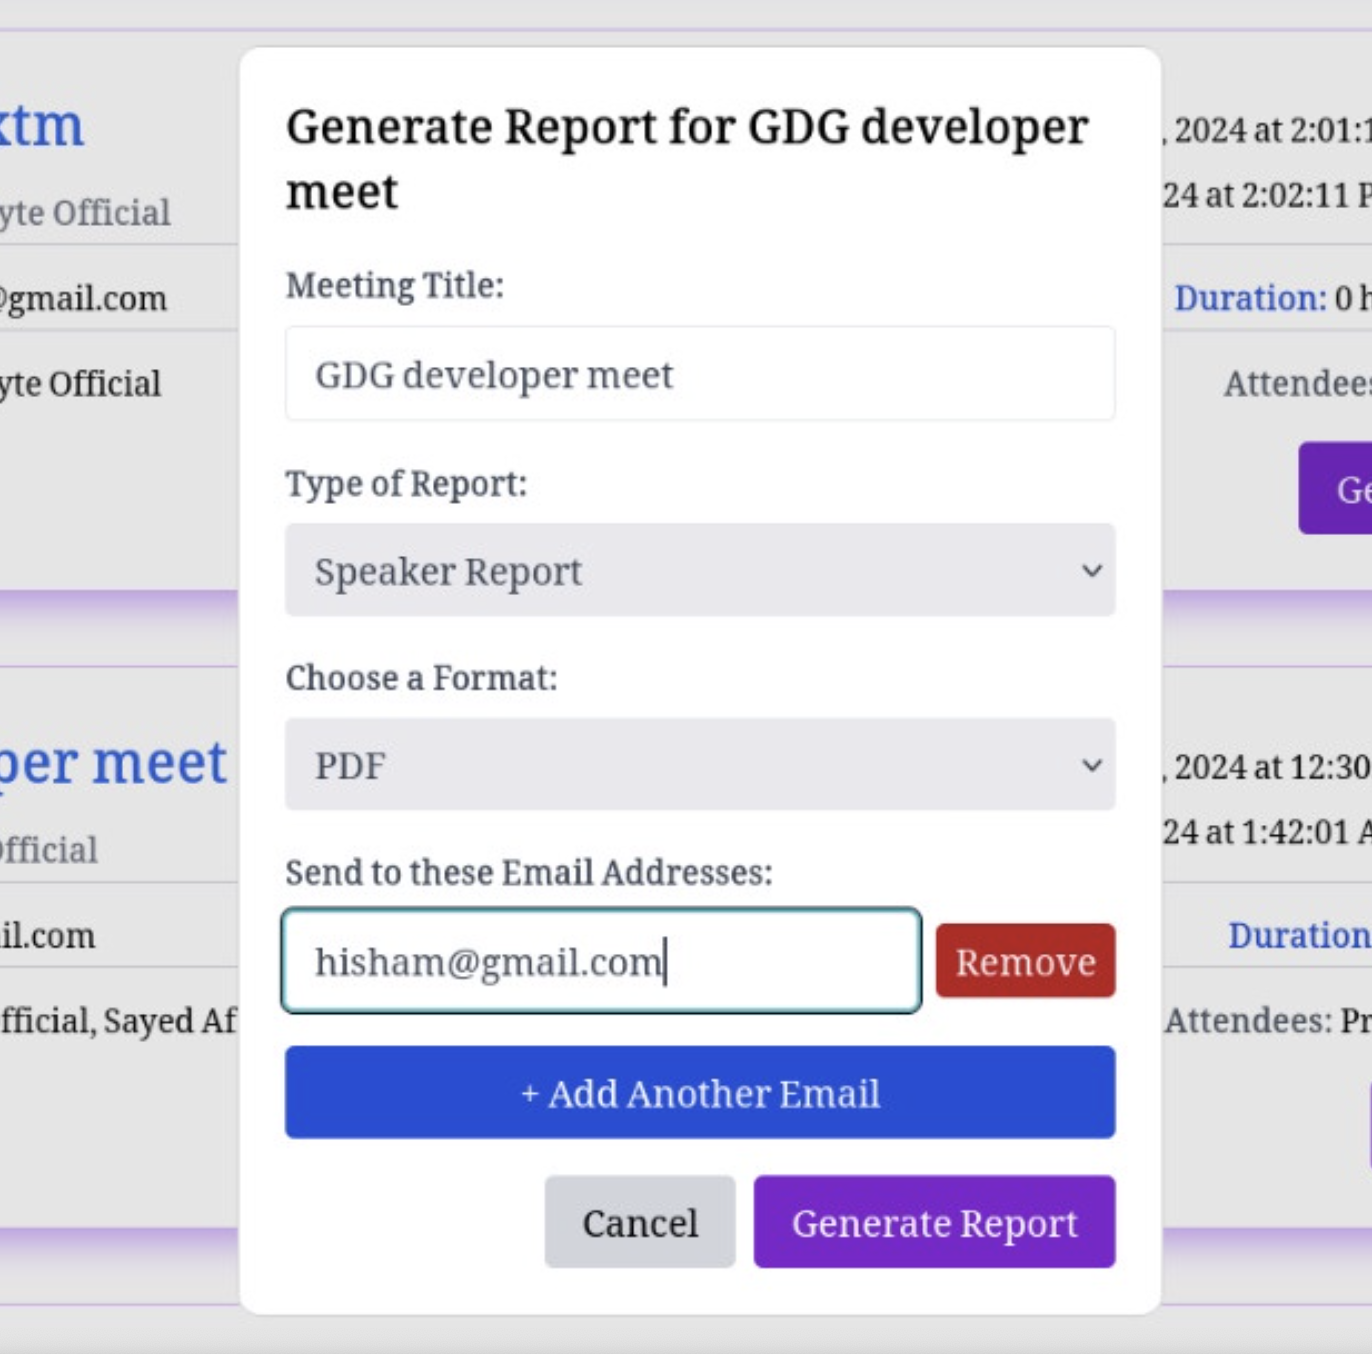The image size is (1372, 1354).
Task: Click the dialog heading 'Generate Report for GDG developer meet'
Action: [686, 158]
